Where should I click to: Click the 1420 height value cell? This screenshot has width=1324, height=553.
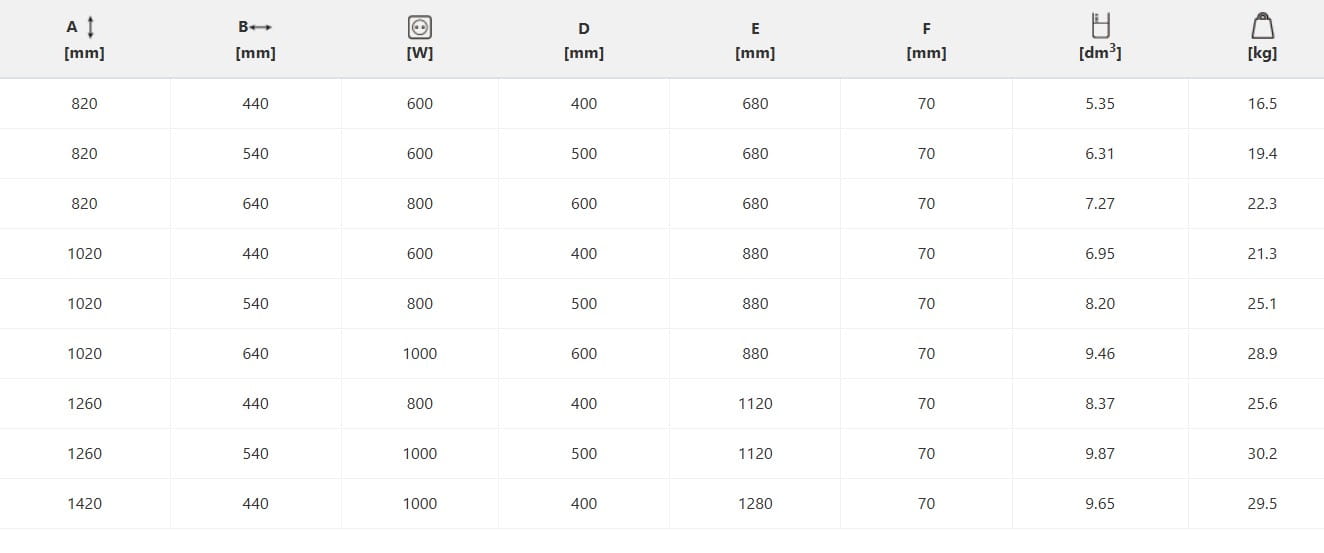[x=84, y=504]
